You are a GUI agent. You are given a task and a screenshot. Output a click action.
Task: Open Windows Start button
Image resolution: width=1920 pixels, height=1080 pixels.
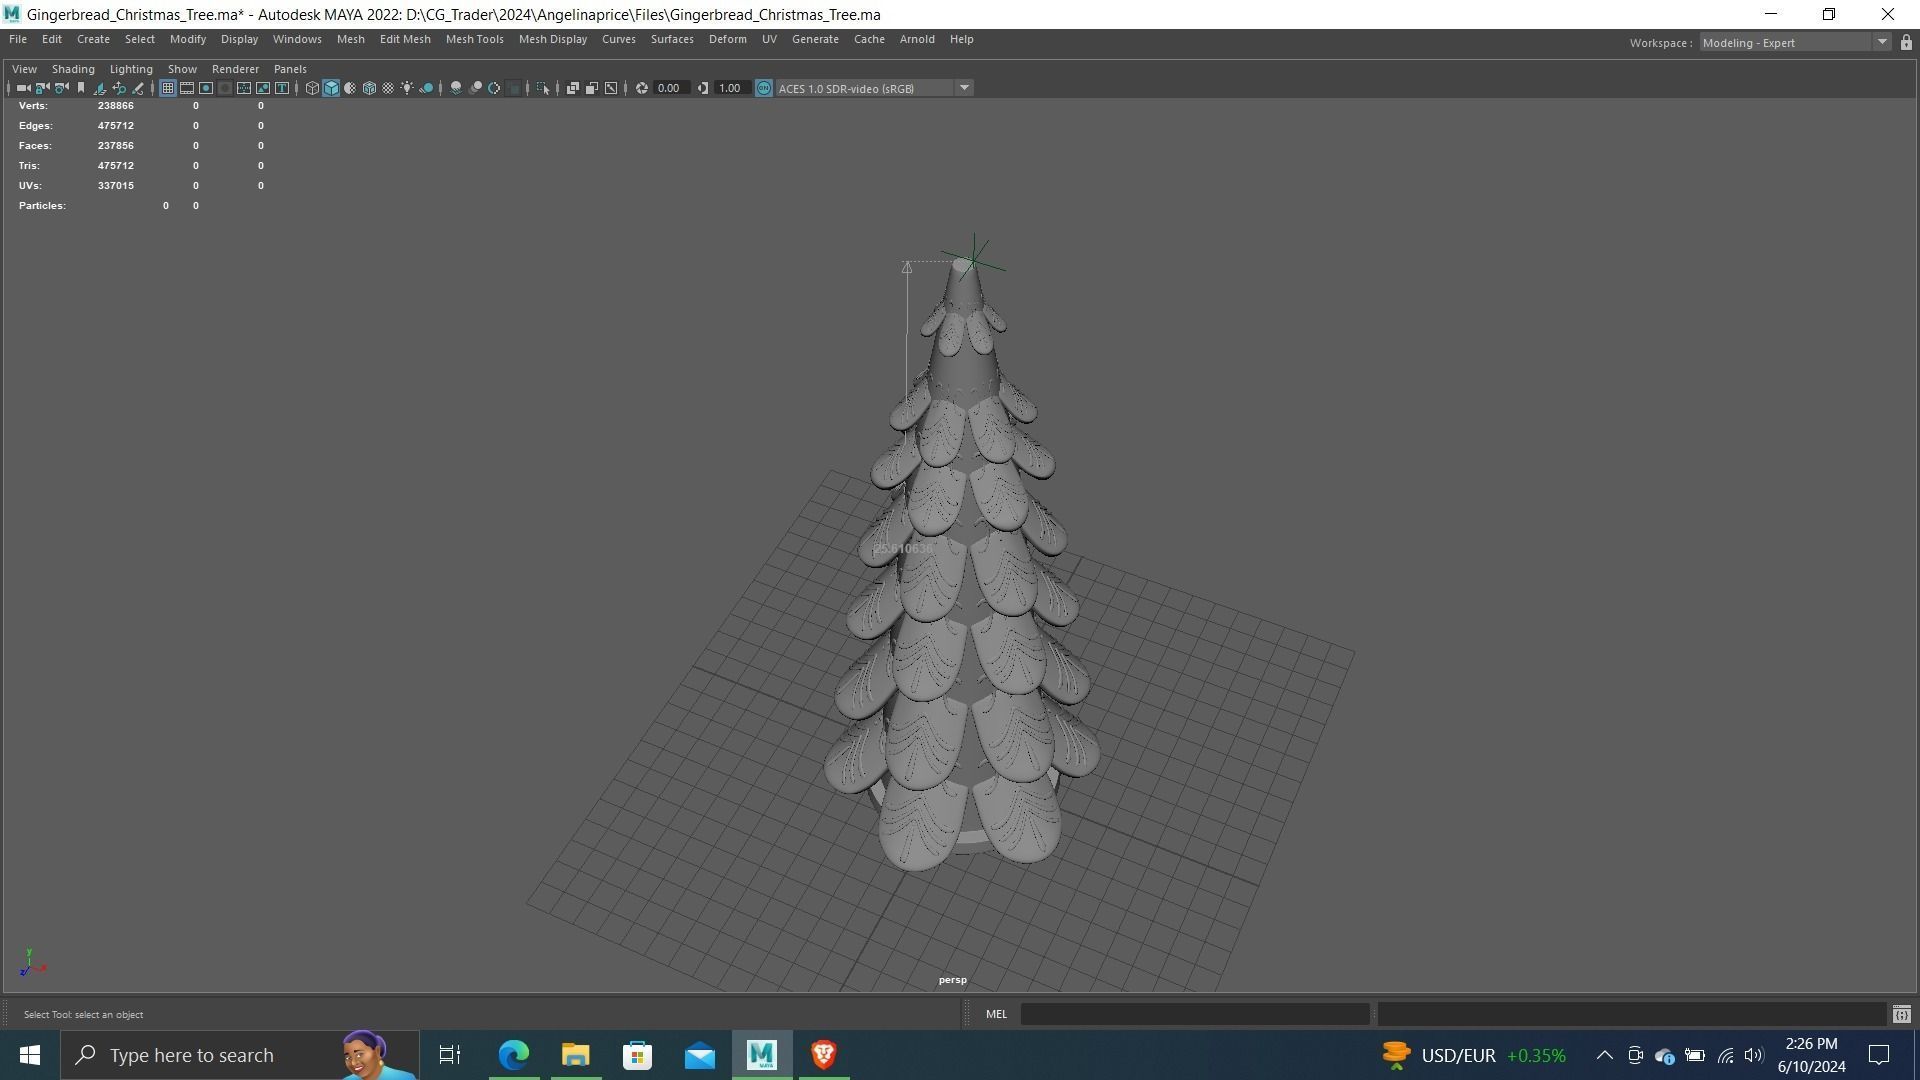(x=30, y=1055)
